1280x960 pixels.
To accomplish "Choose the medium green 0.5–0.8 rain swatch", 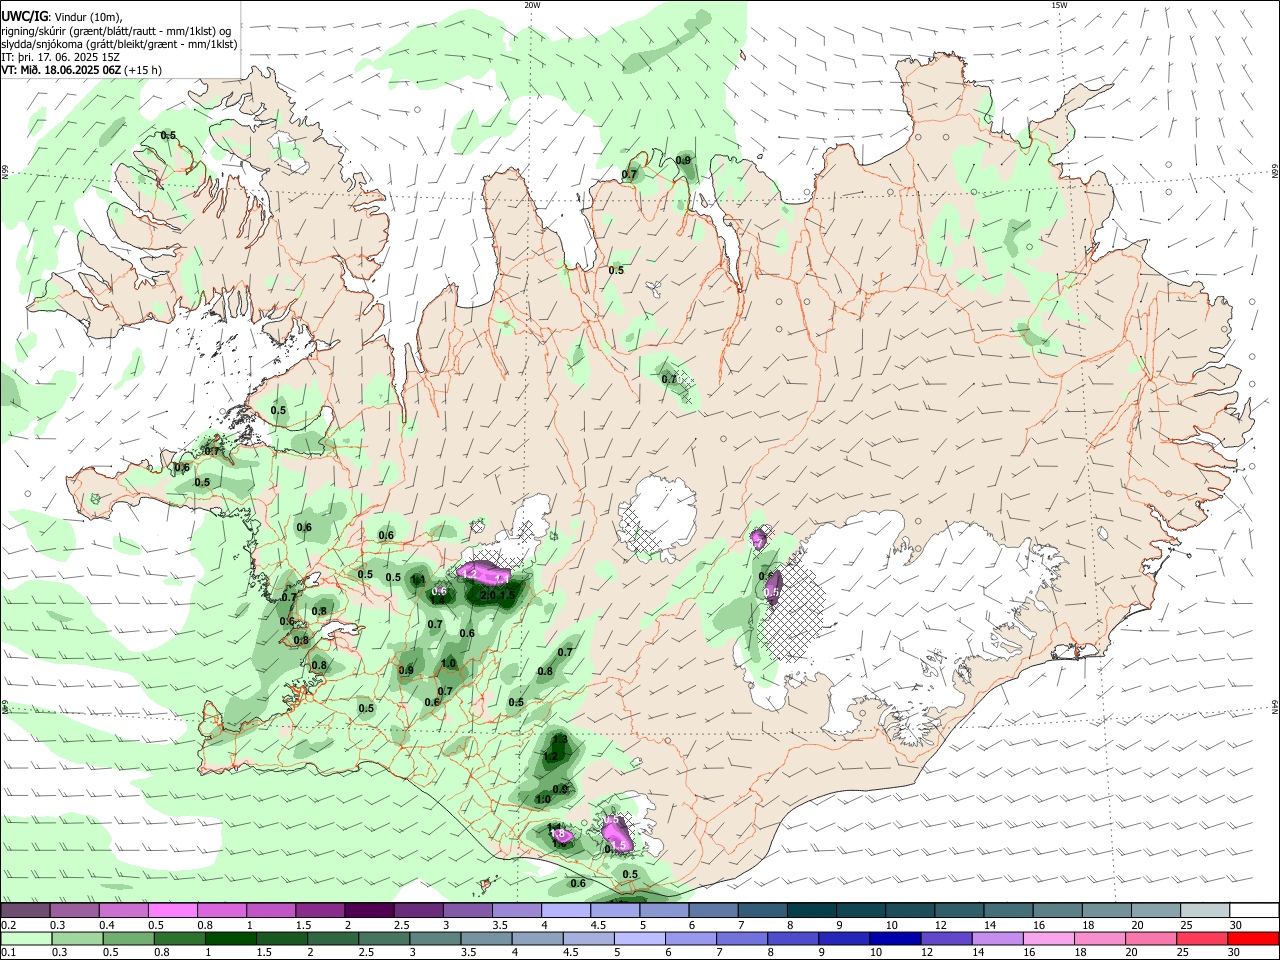I will tap(129, 938).
